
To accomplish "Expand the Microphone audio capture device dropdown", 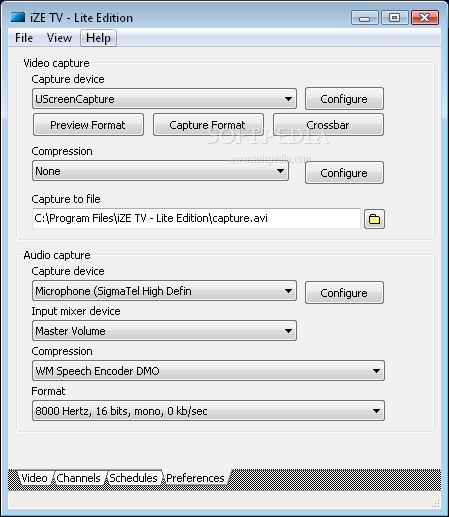I will tap(164, 291).
